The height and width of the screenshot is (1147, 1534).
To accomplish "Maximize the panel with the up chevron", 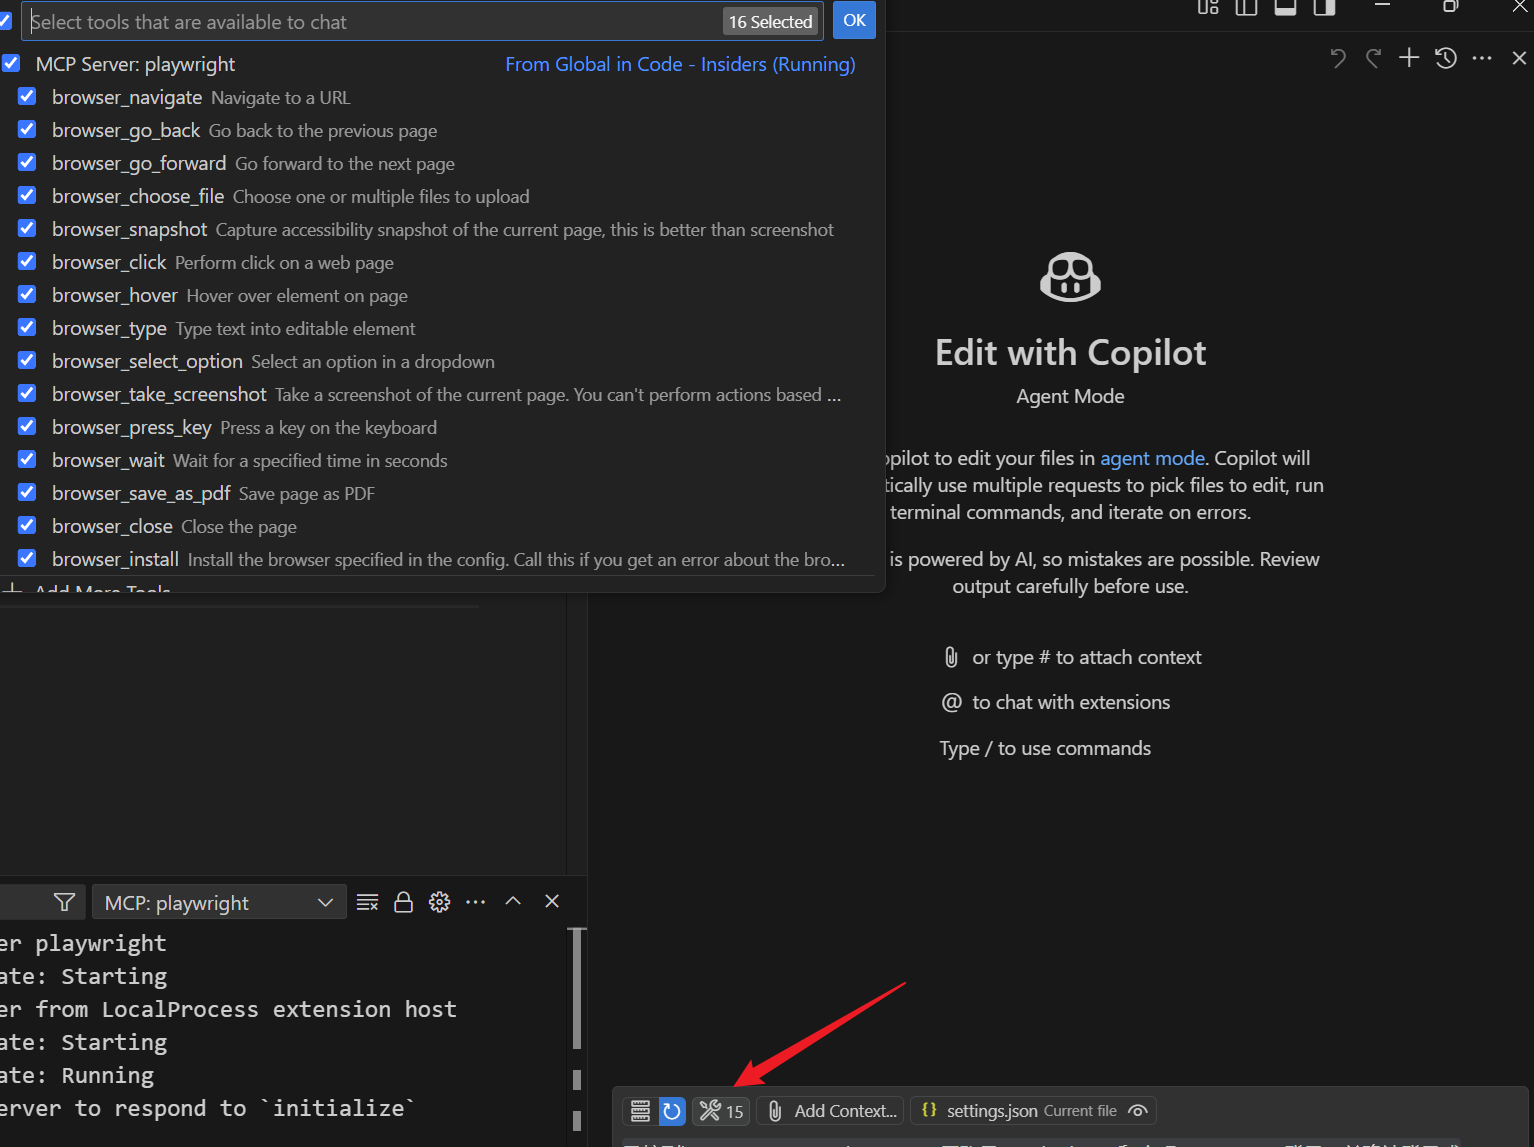I will (x=513, y=901).
